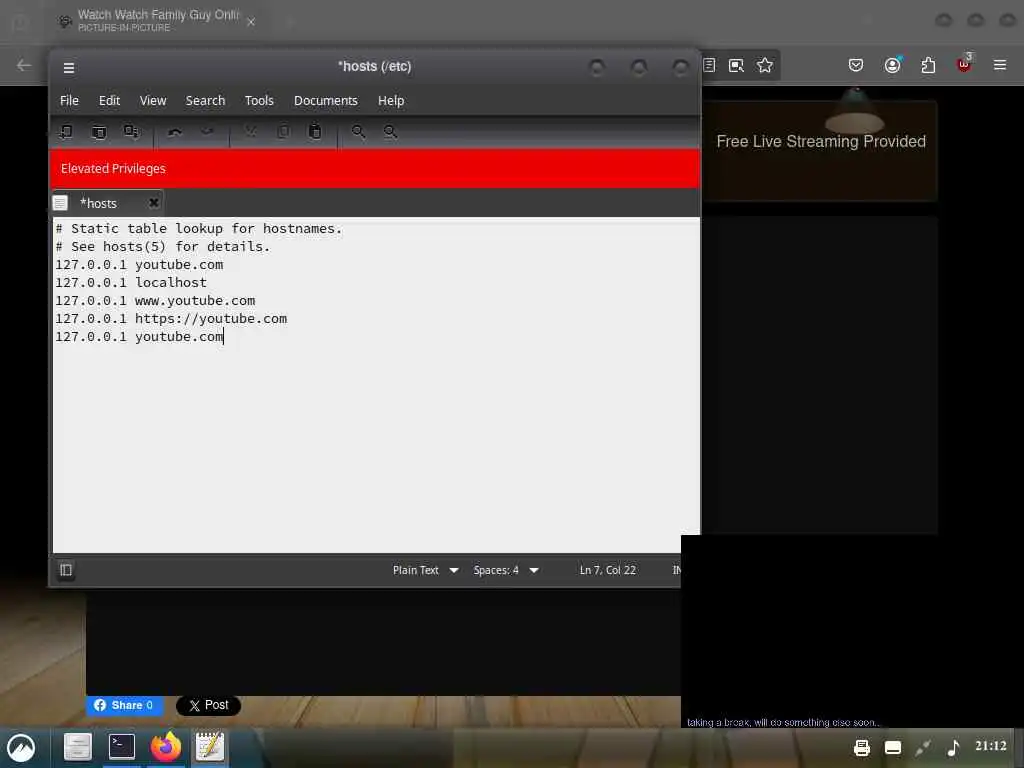The height and width of the screenshot is (768, 1024).
Task: Select the Watch Family Guy Online tab
Action: [x=157, y=20]
